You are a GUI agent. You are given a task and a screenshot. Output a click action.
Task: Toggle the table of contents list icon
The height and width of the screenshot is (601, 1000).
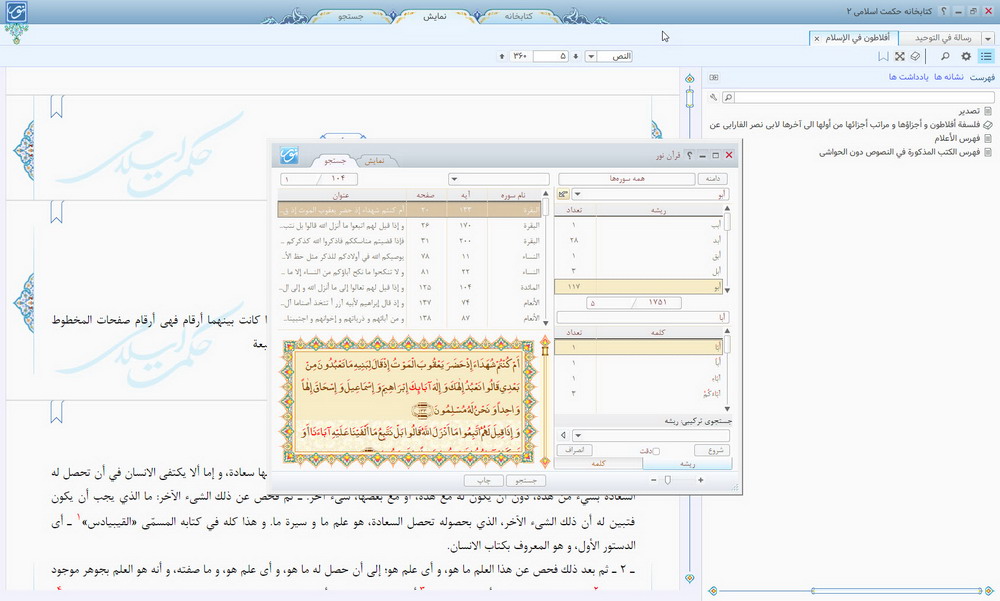986,56
